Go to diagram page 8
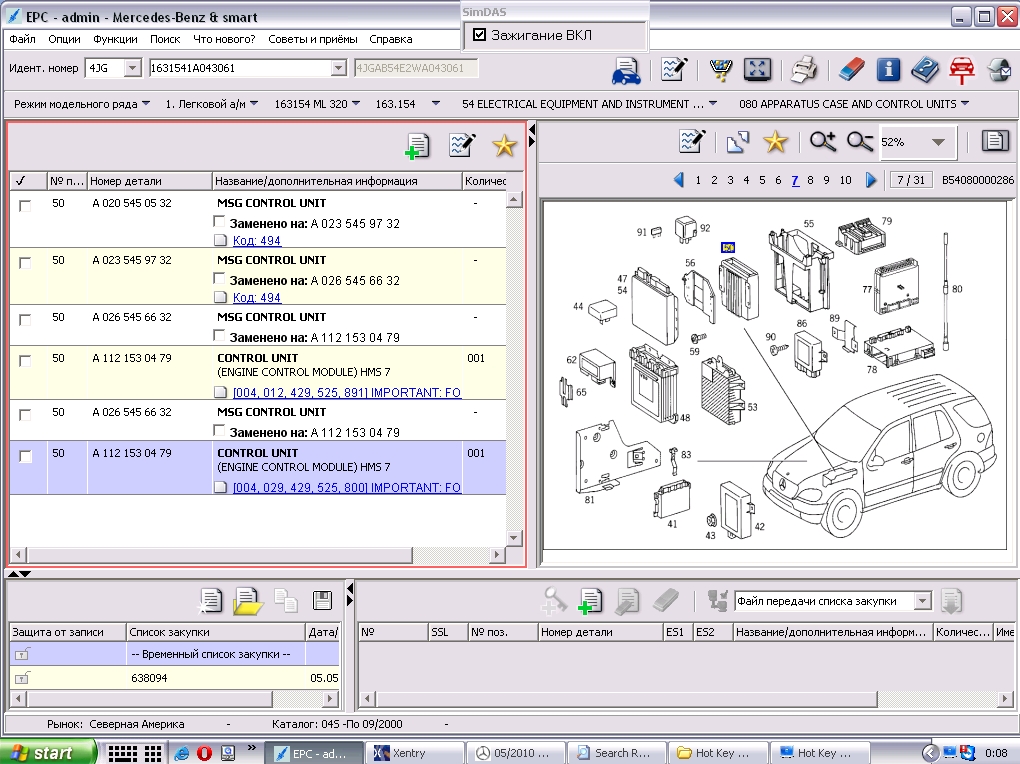Image resolution: width=1020 pixels, height=764 pixels. point(810,180)
